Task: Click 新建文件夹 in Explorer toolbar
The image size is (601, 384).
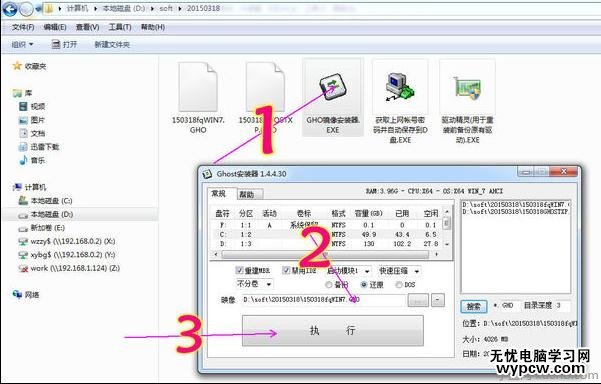Action: point(112,44)
